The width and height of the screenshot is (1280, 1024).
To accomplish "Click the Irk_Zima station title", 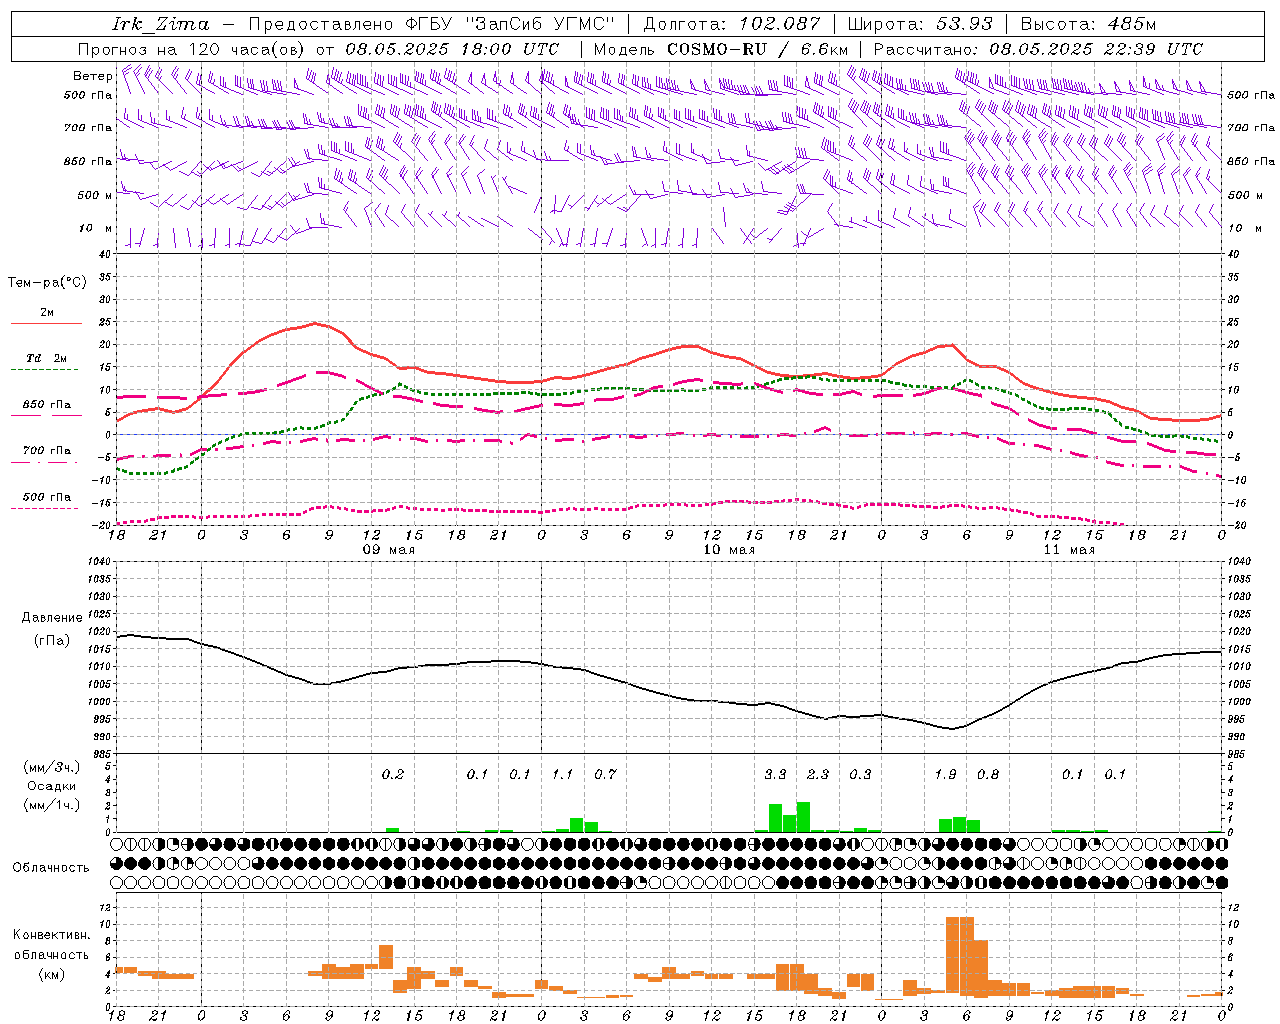I will pos(161,24).
